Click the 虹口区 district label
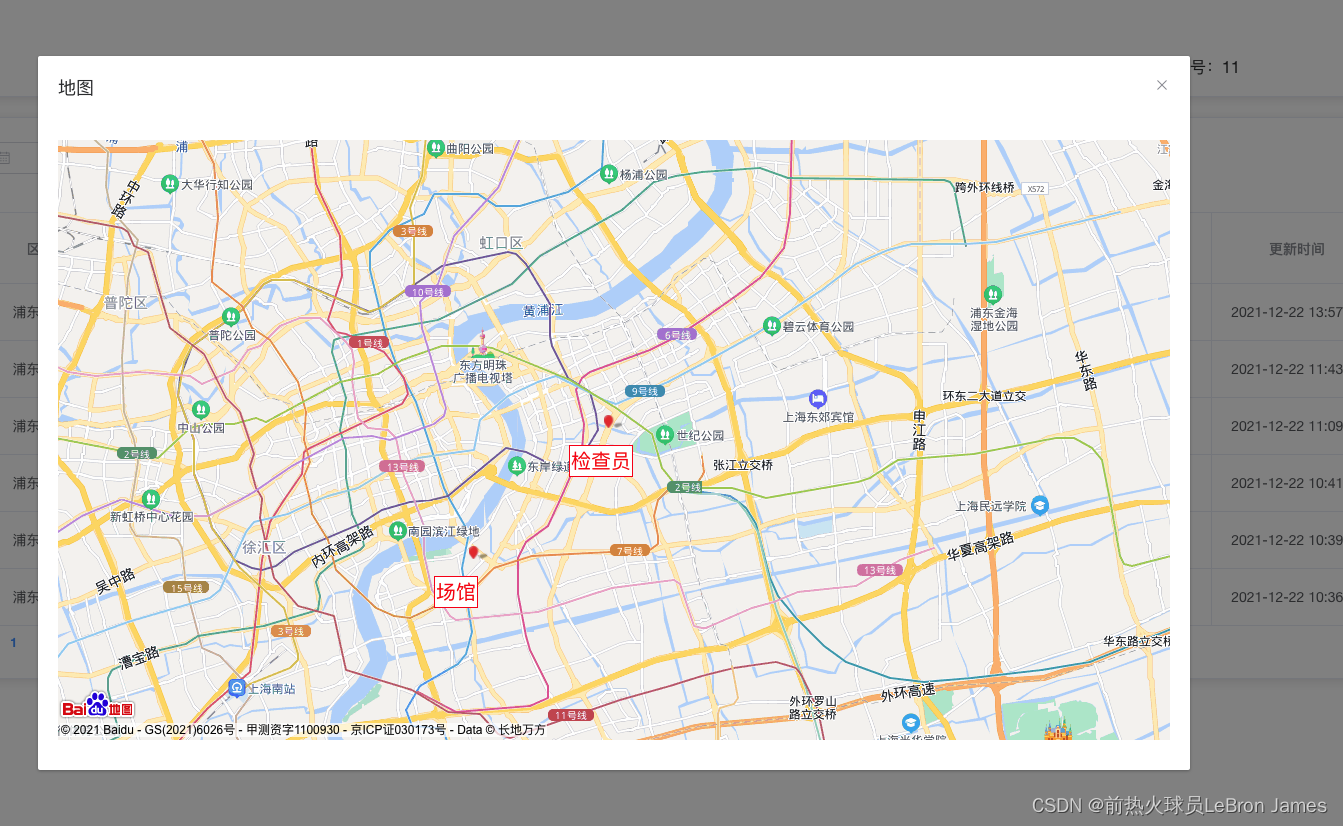This screenshot has height=826, width=1343. pos(501,243)
